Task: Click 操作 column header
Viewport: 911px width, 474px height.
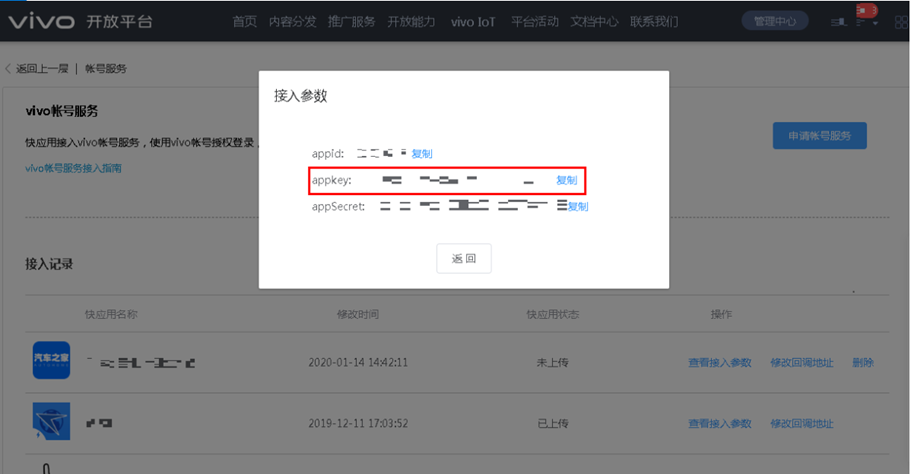Action: click(x=721, y=314)
